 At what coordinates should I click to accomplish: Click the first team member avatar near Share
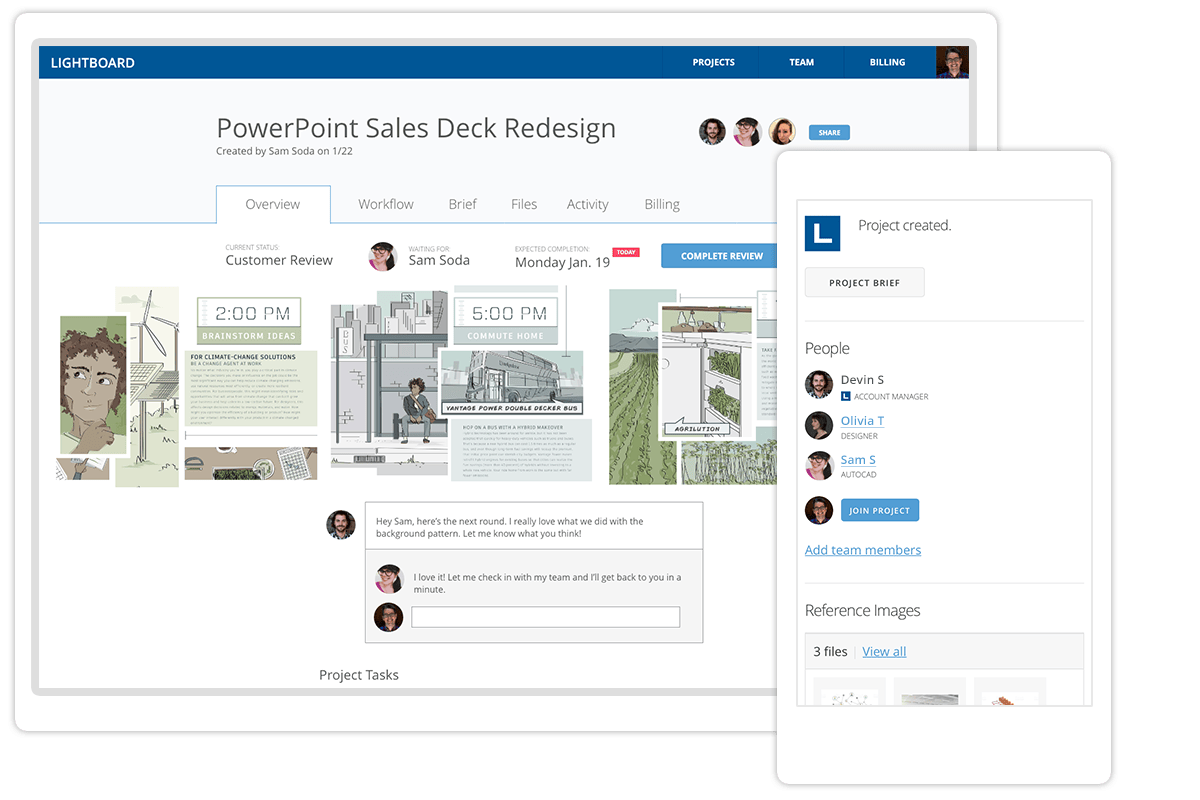tap(712, 132)
